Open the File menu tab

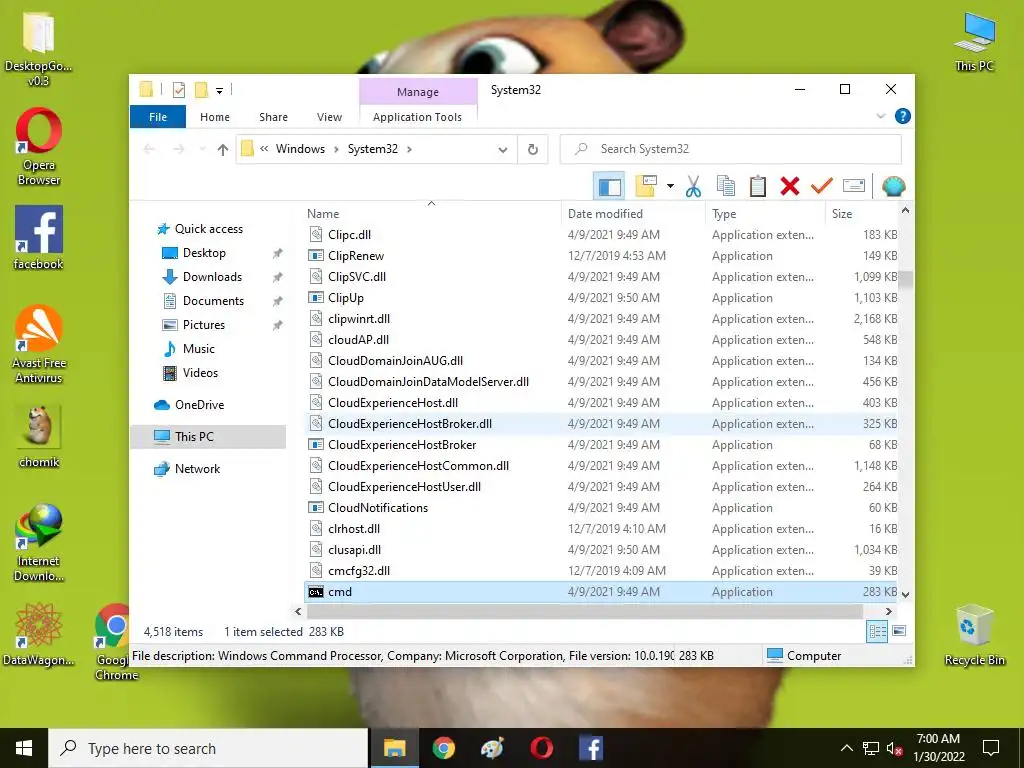pyautogui.click(x=157, y=117)
